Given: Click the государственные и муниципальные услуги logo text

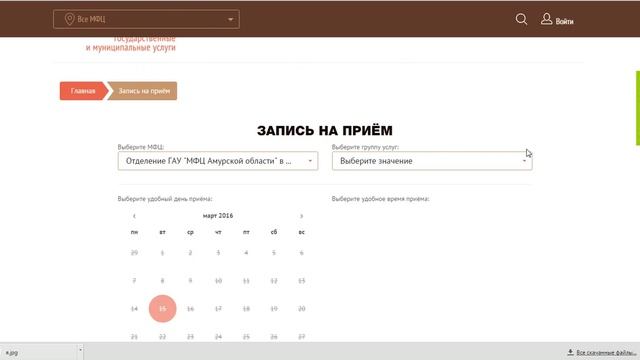Looking at the screenshot, I should 131,43.
